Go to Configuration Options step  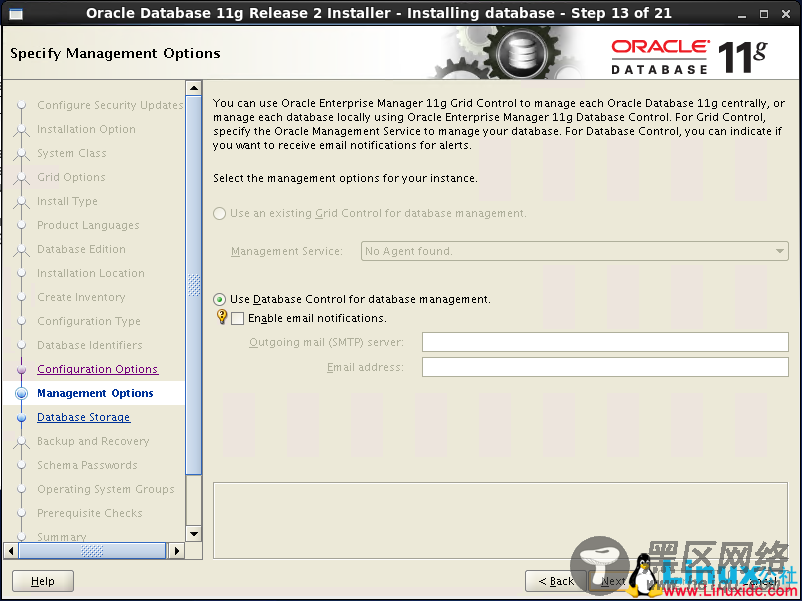click(98, 369)
